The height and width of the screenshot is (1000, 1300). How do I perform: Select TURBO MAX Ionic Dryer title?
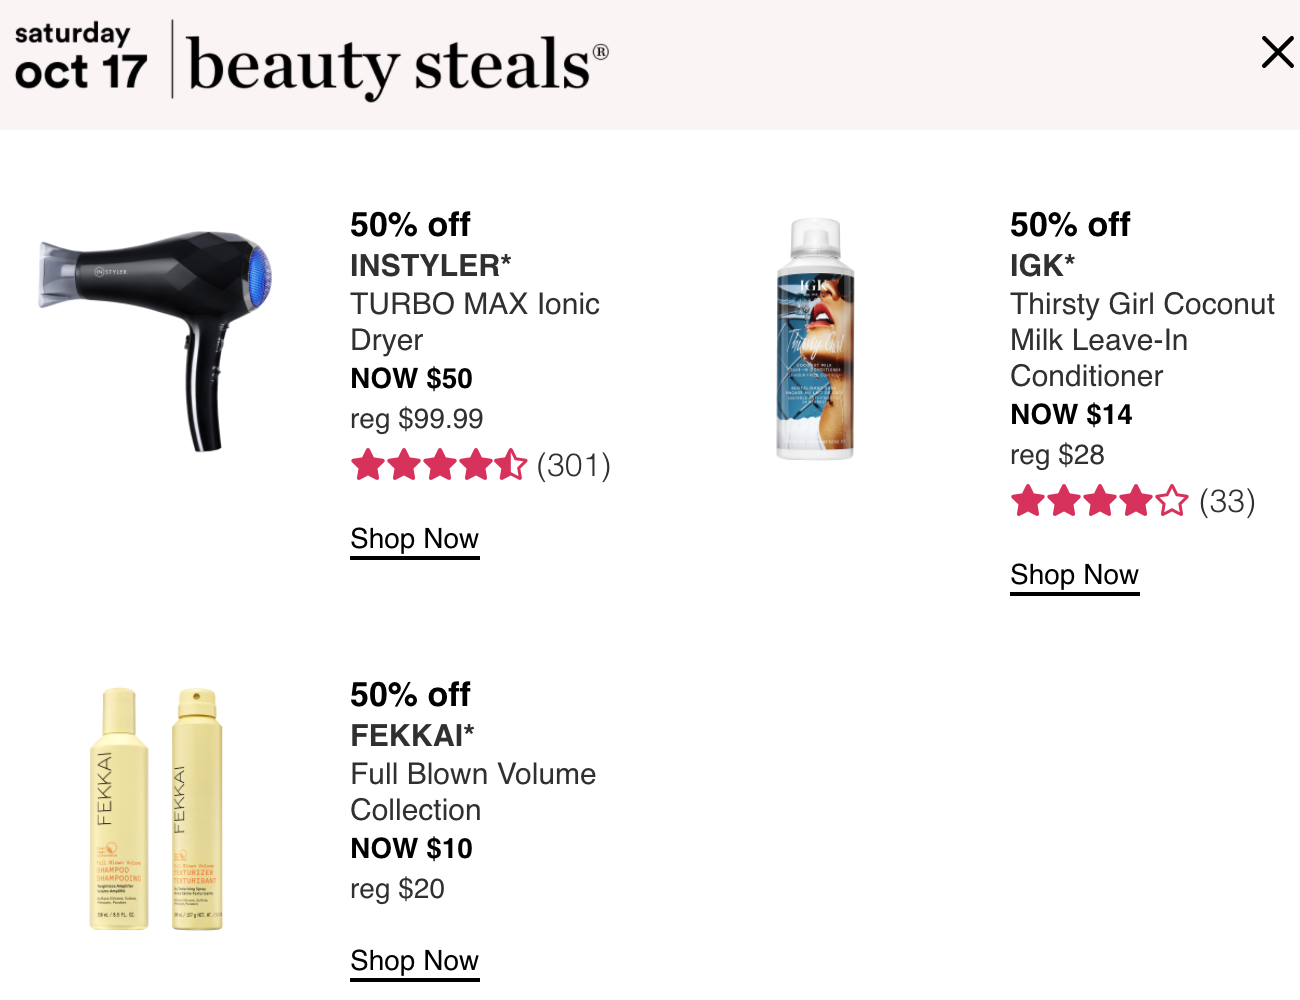tap(475, 322)
